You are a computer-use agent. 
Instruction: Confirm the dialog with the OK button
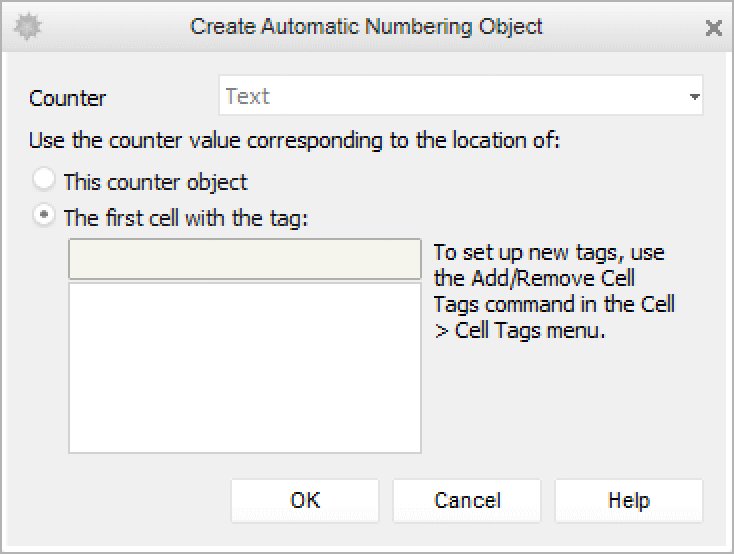[305, 500]
